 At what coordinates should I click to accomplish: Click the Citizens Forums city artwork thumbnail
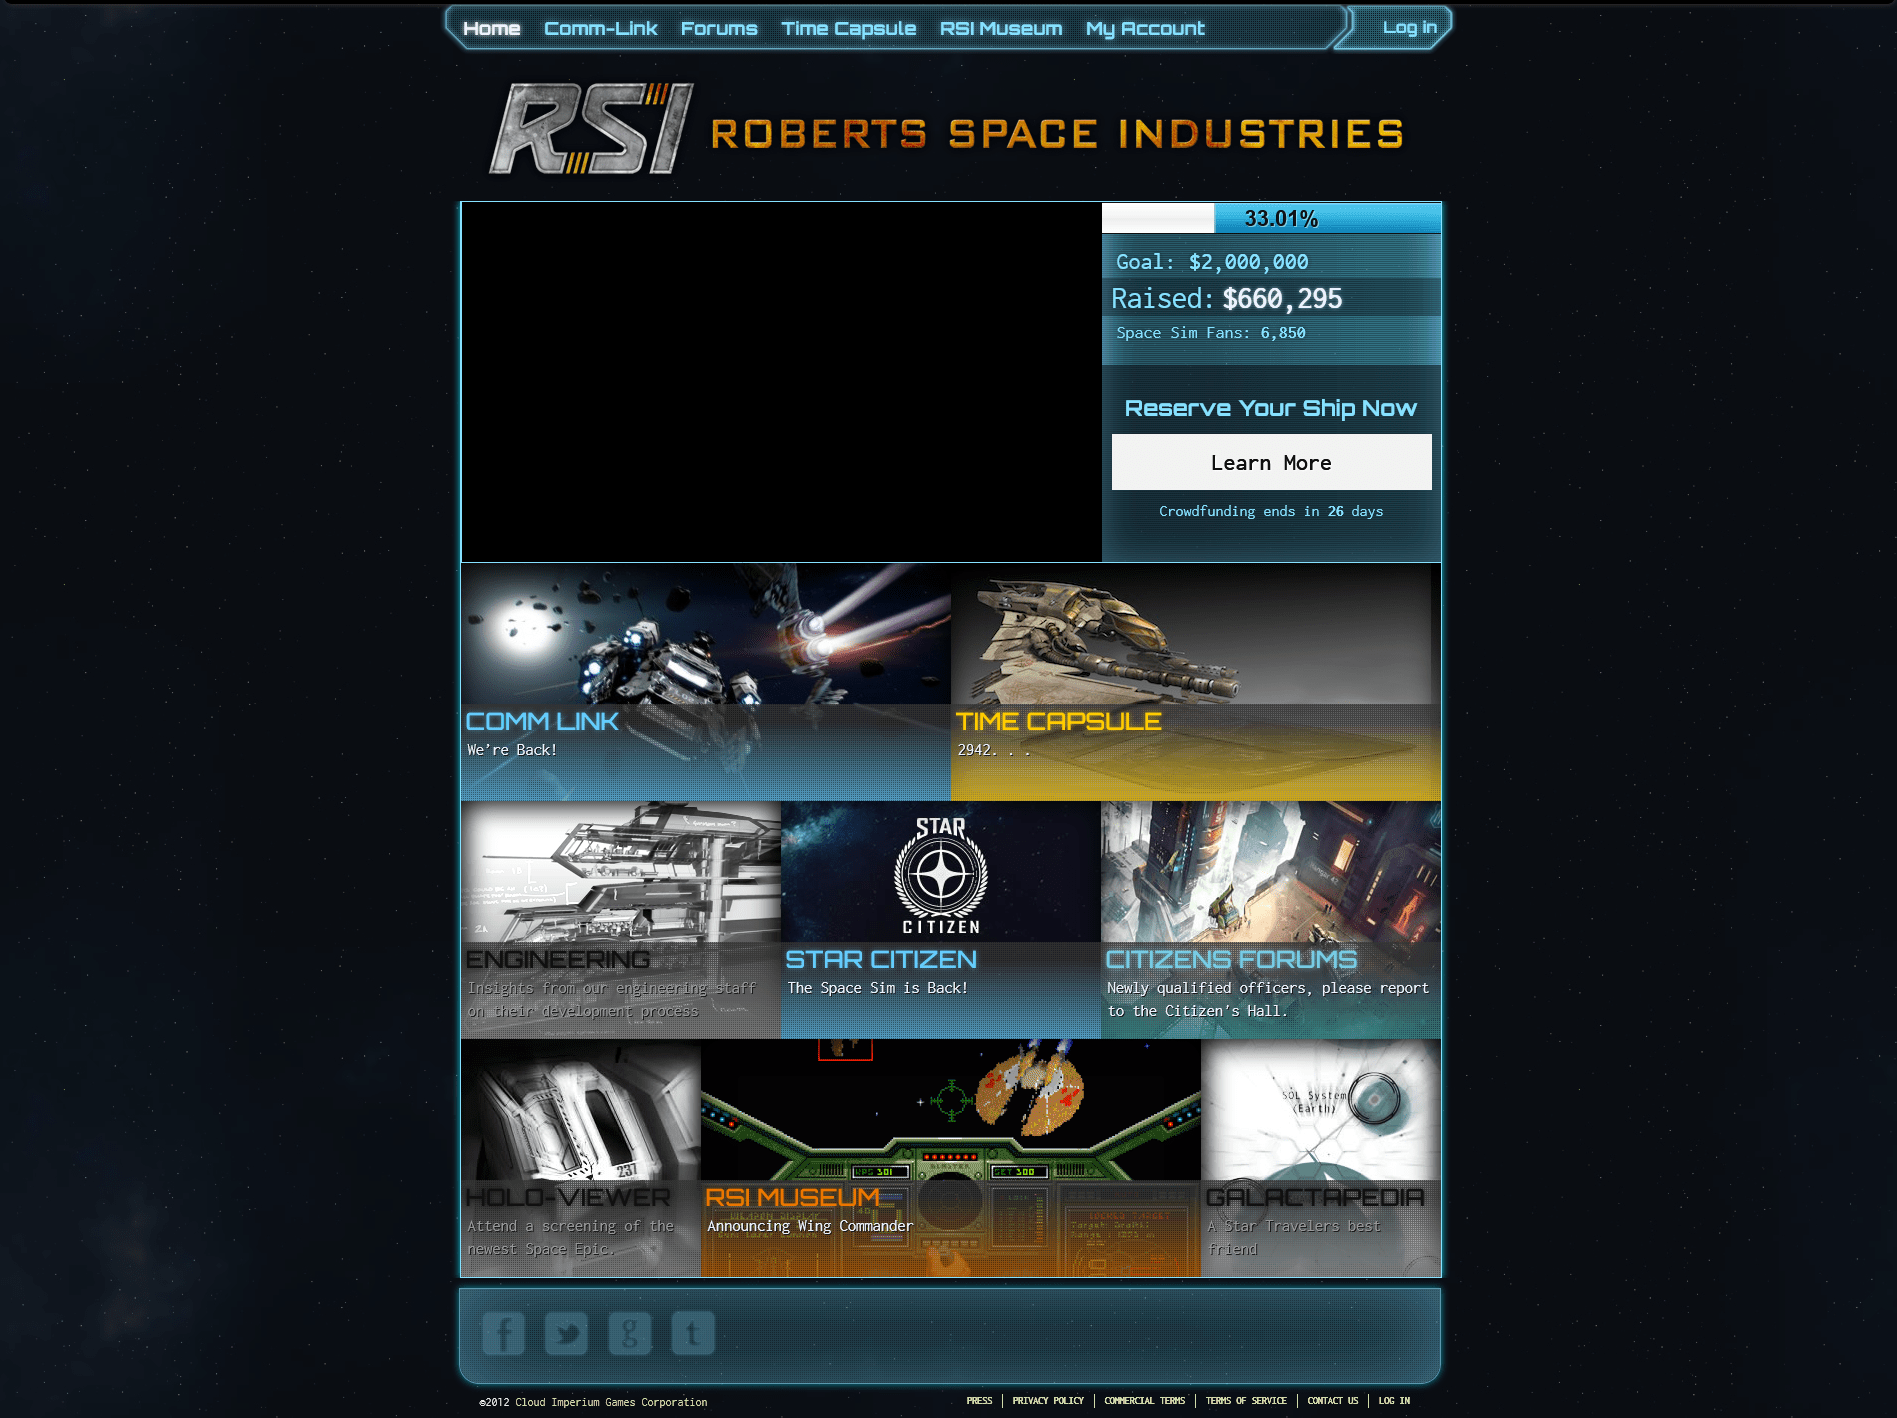1271,872
